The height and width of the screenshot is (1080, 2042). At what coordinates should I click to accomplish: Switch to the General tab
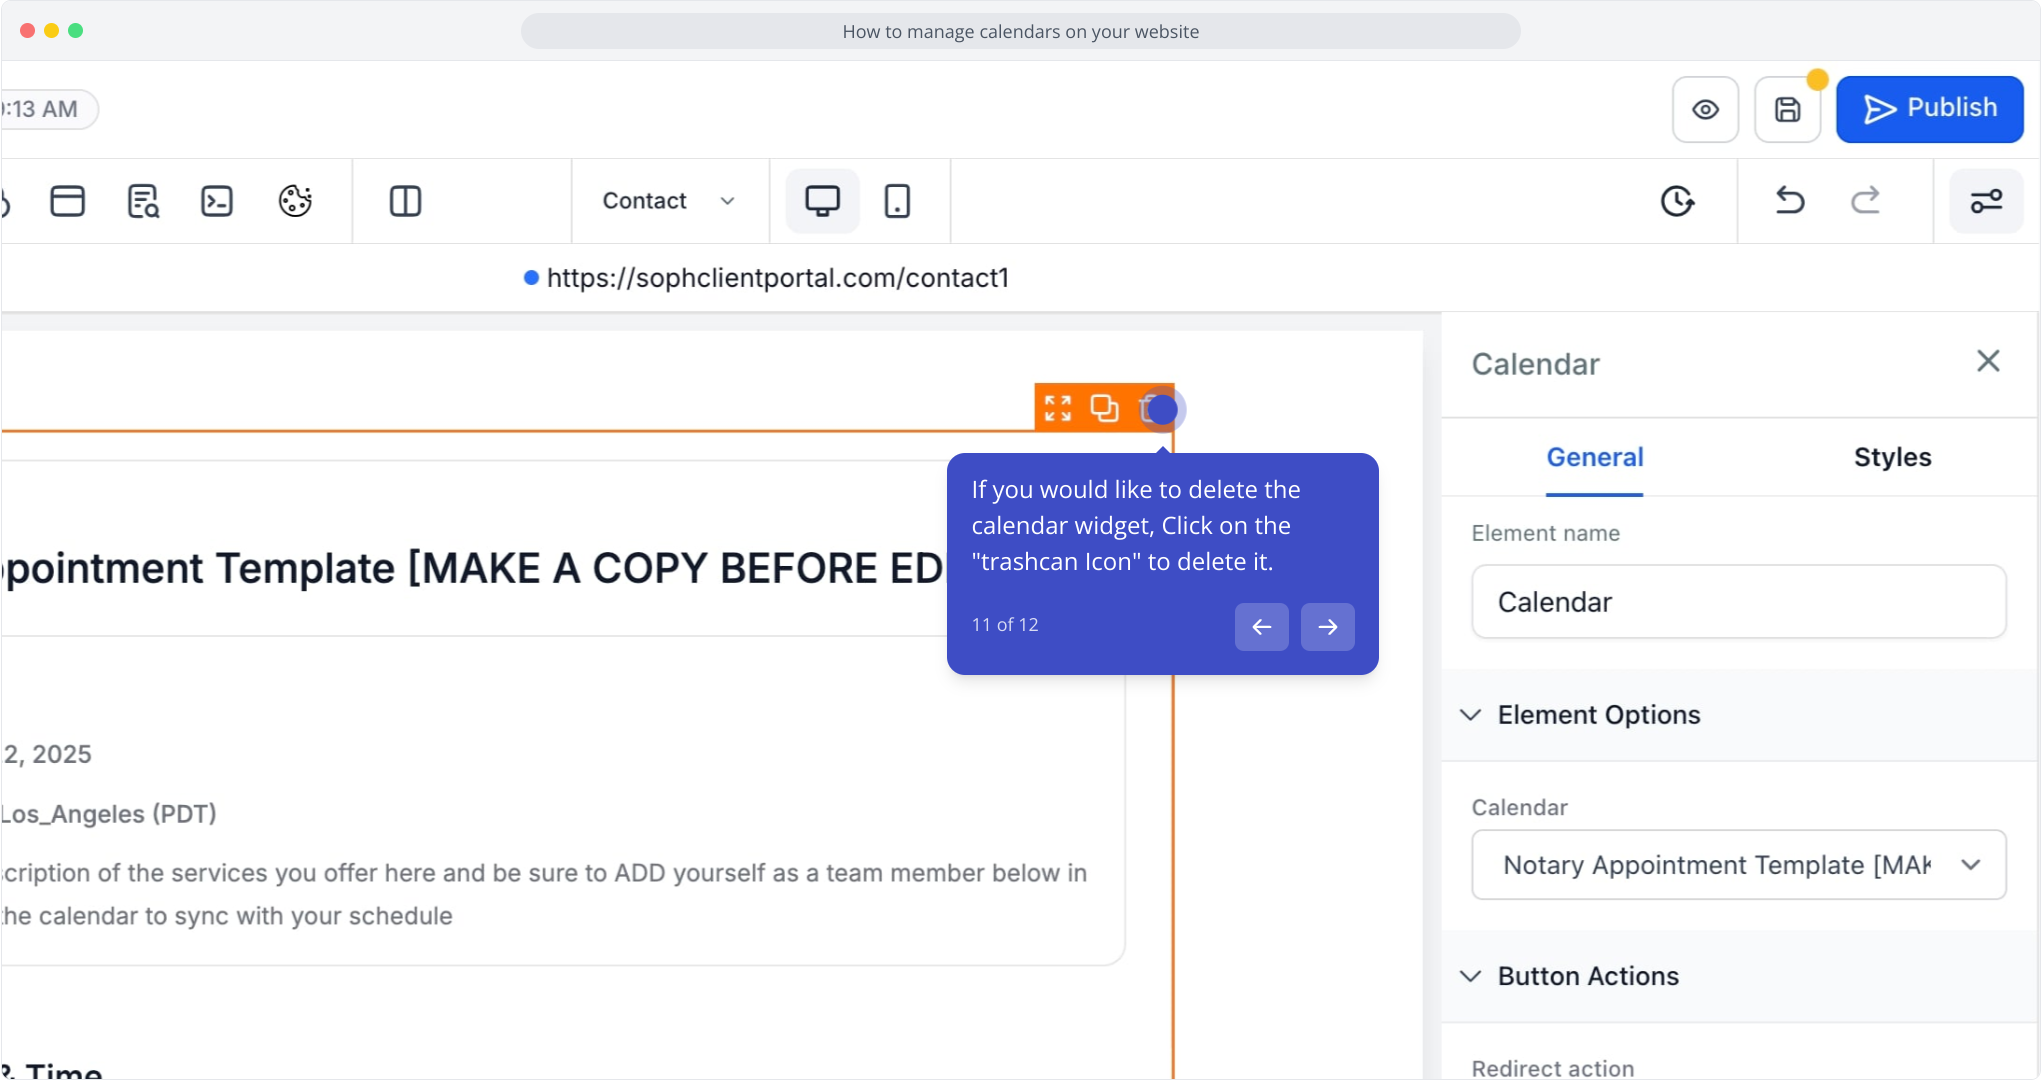[1594, 457]
